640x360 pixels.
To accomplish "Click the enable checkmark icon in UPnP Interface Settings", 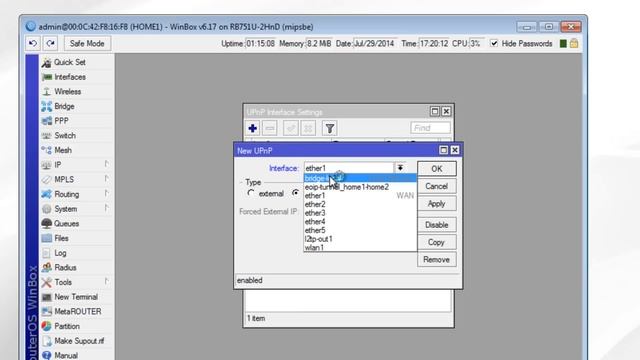I will [x=291, y=129].
